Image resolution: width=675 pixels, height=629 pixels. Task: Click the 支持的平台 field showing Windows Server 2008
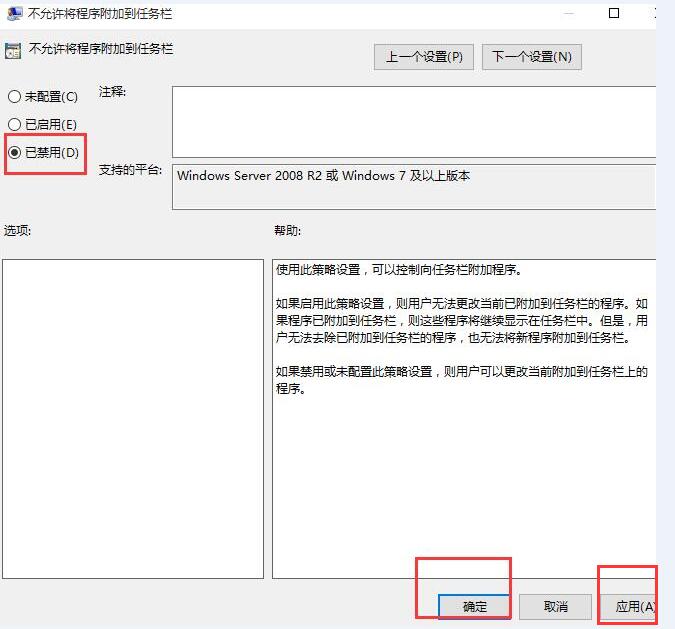pyautogui.click(x=412, y=186)
